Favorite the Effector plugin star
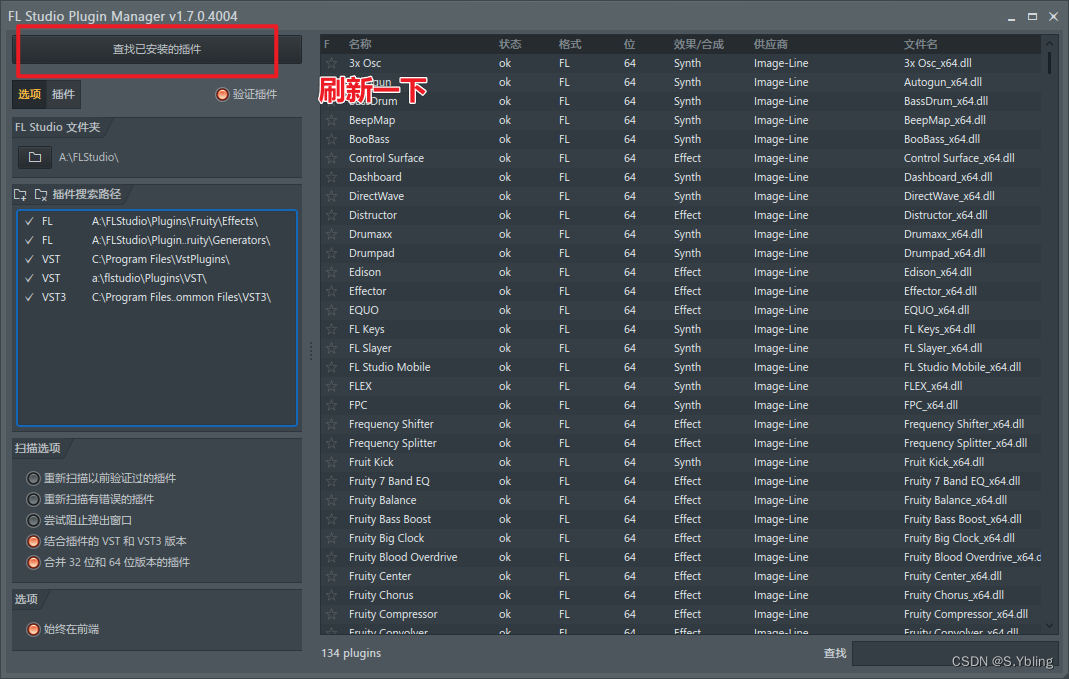Viewport: 1069px width, 679px height. (x=331, y=291)
